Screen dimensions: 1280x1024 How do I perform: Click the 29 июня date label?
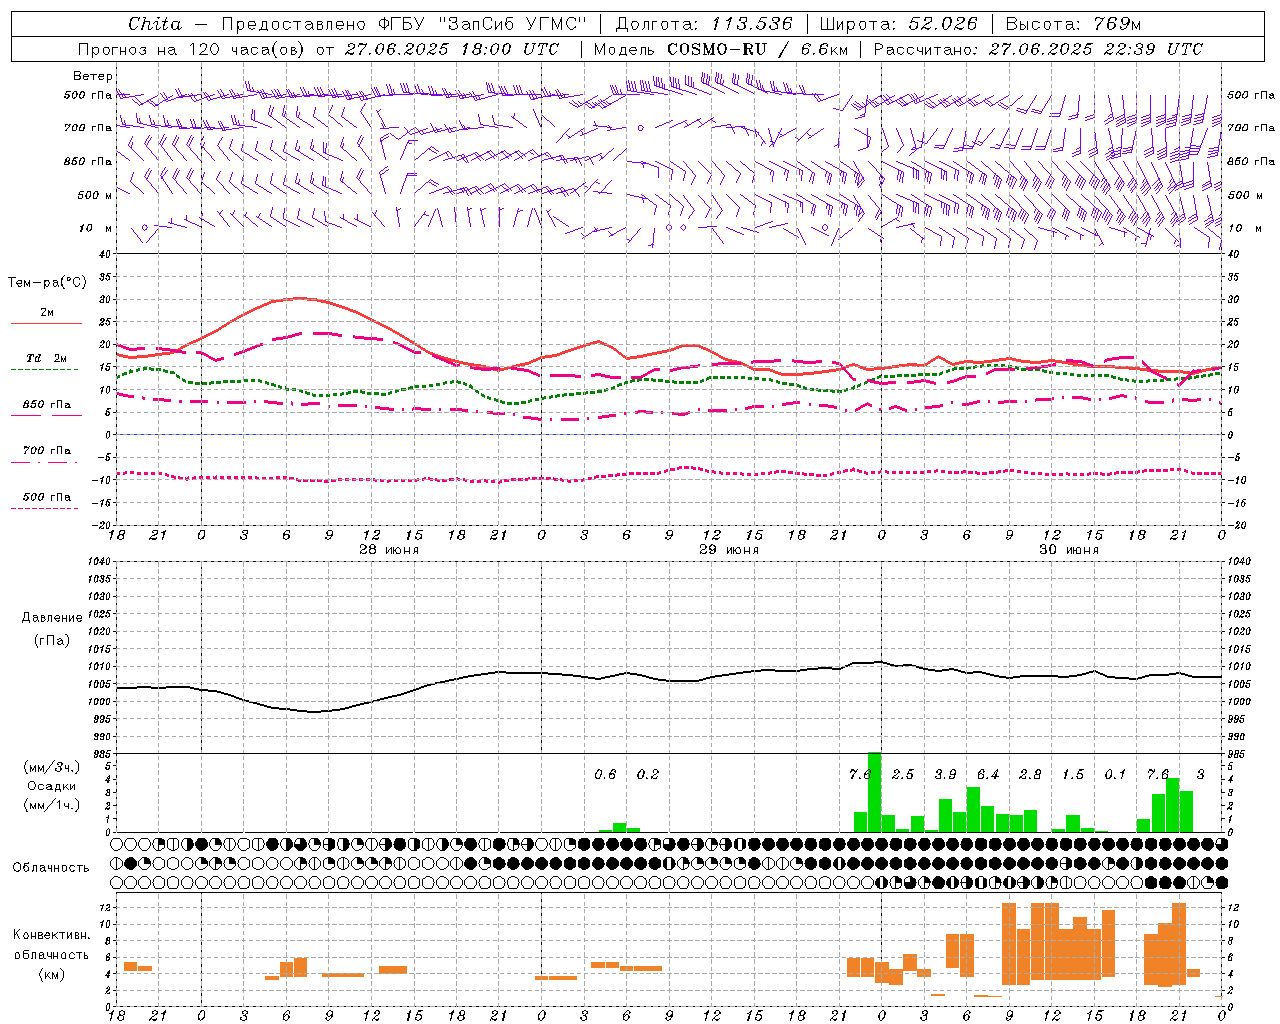729,549
